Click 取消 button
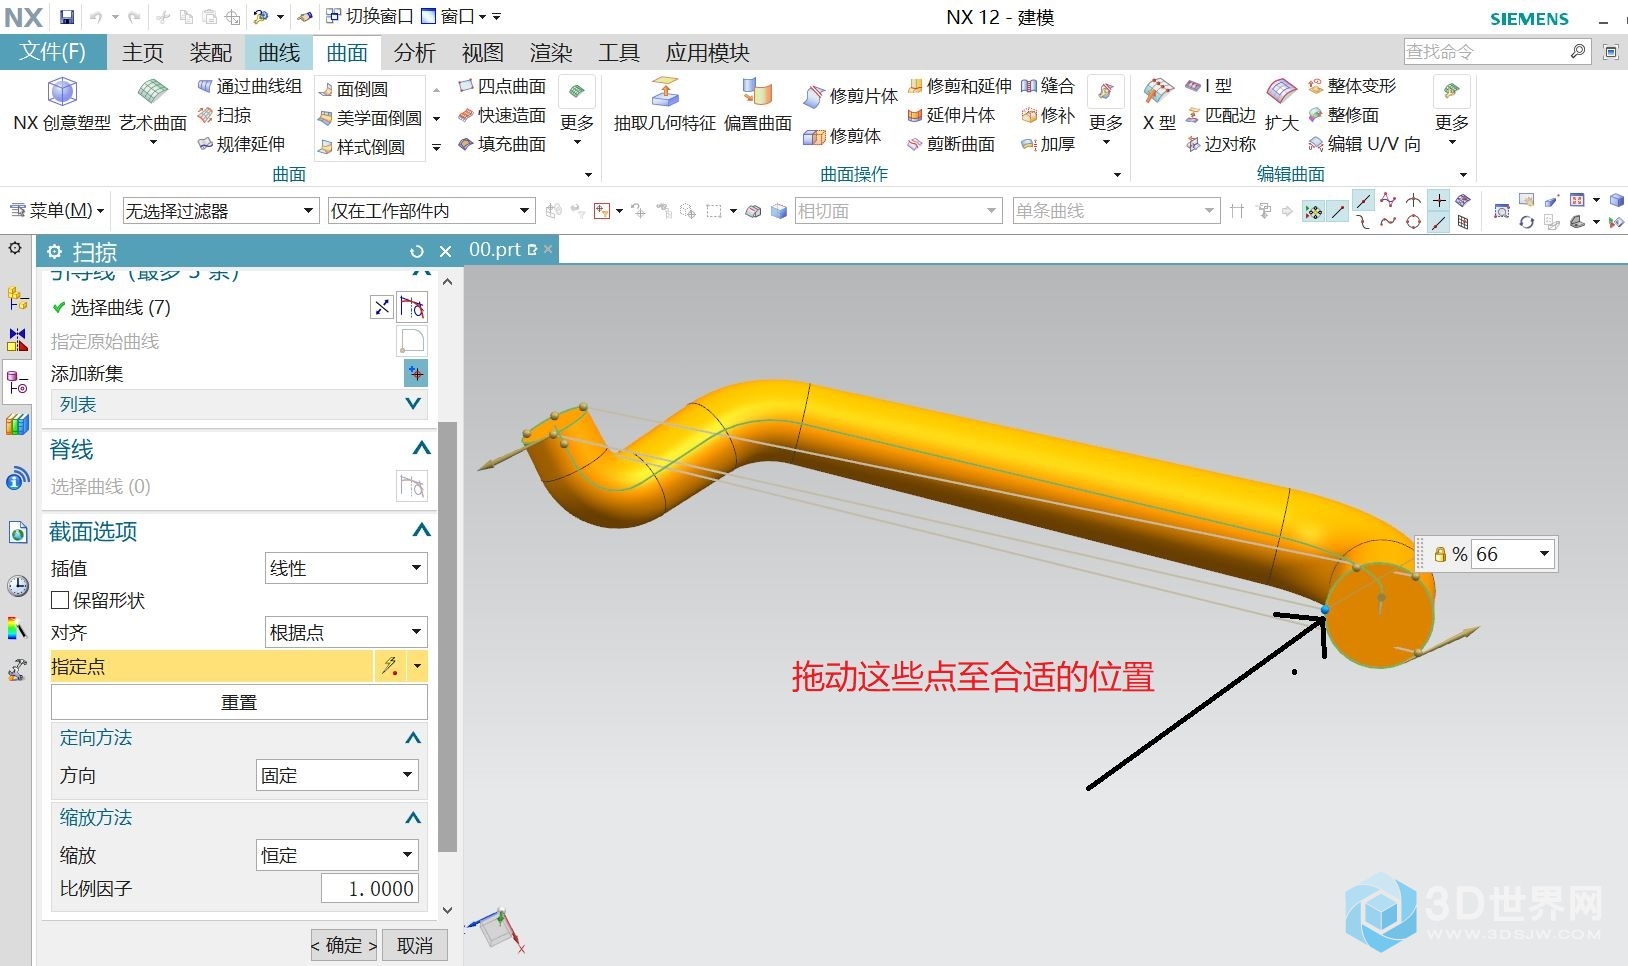 pyautogui.click(x=415, y=945)
